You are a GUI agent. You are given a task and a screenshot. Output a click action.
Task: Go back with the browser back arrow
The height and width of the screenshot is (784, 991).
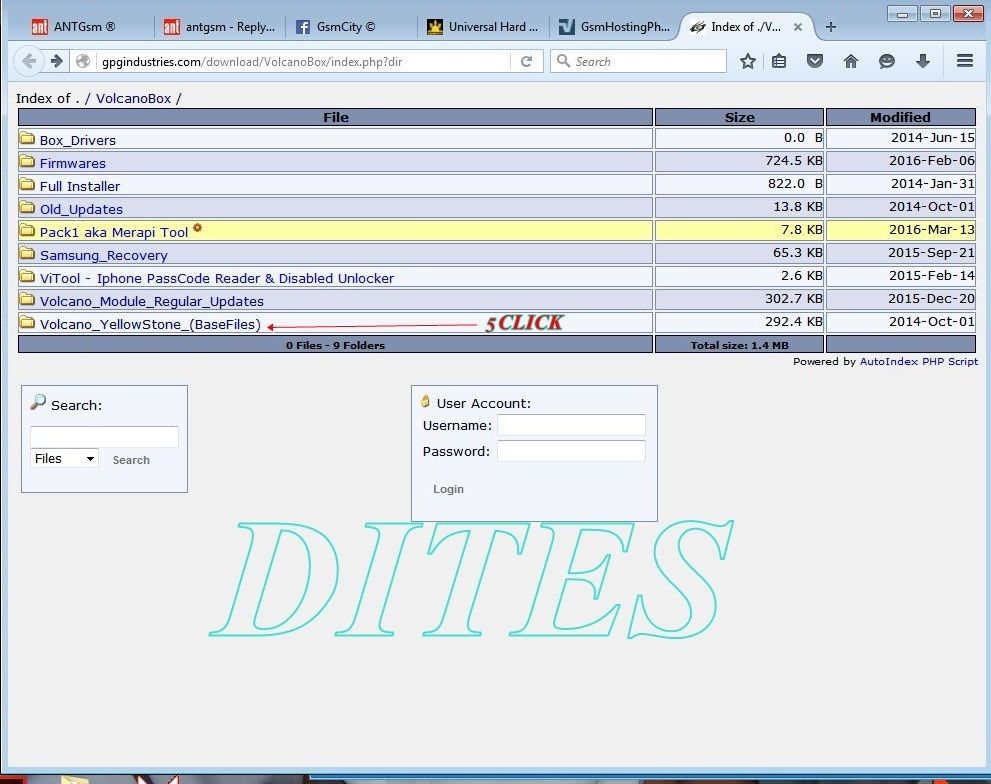point(29,61)
